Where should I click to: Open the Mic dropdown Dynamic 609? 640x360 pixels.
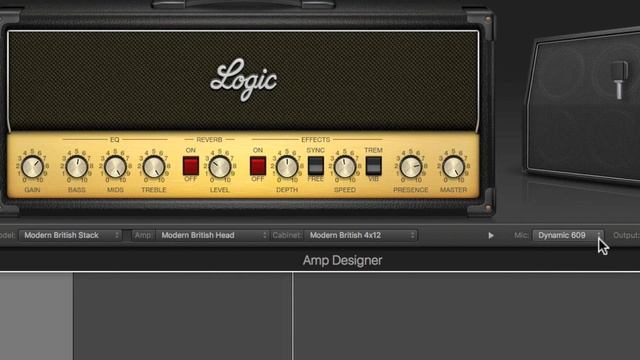click(x=568, y=235)
